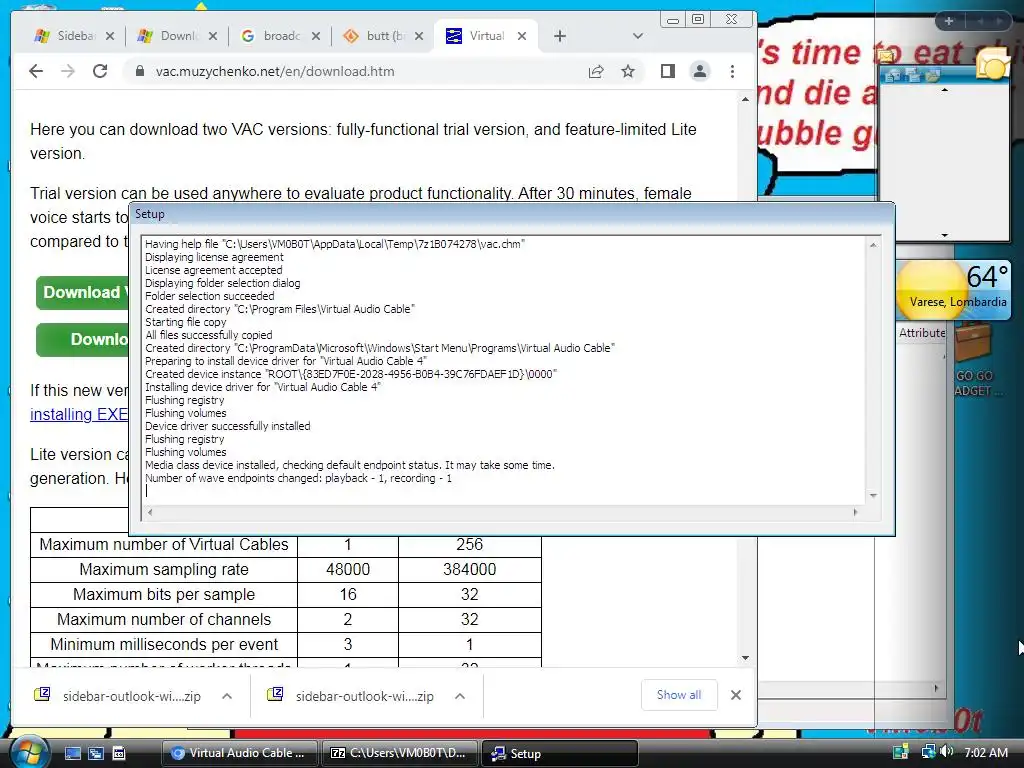Open second sidebar-outlook zip download
Screen dimensions: 1024x768
pos(352,696)
